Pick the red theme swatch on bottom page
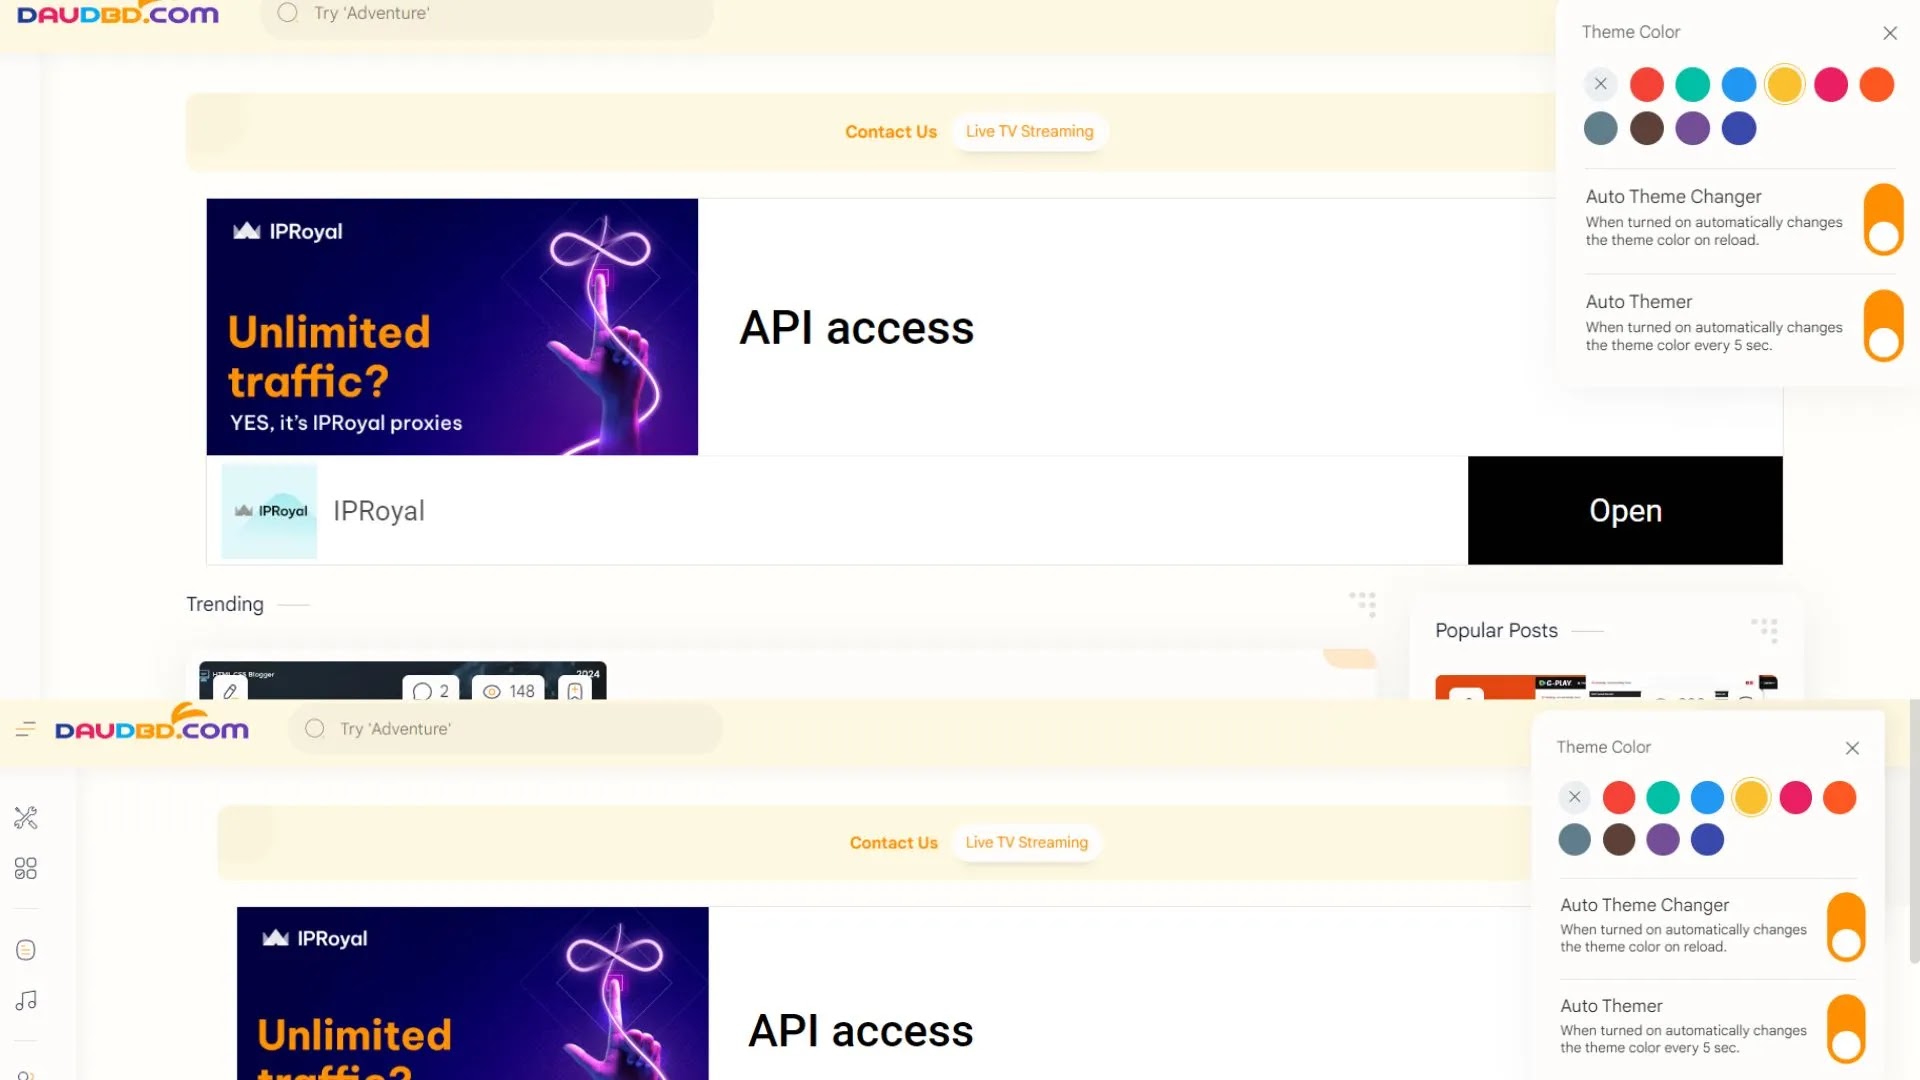 [x=1619, y=797]
